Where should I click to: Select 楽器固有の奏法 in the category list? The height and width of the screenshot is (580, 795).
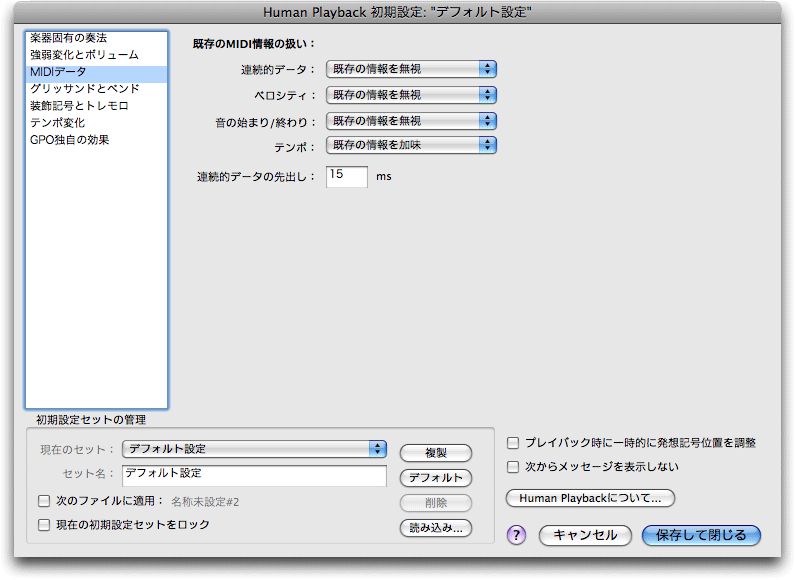coord(96,38)
